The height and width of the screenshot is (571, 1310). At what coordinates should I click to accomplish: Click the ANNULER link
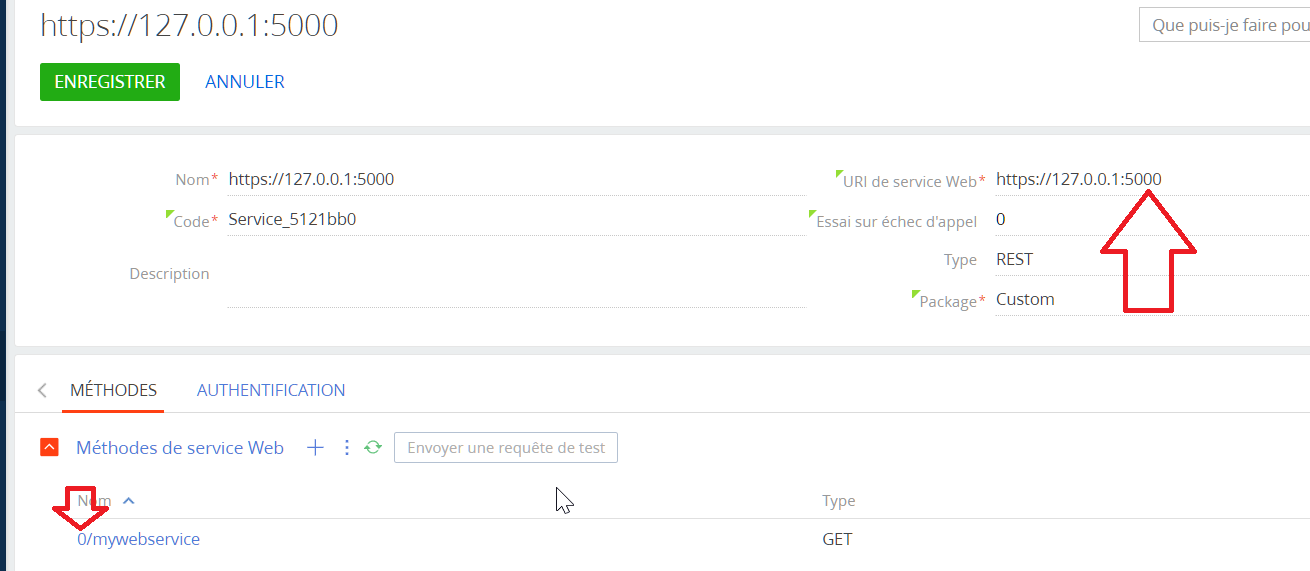tap(245, 82)
